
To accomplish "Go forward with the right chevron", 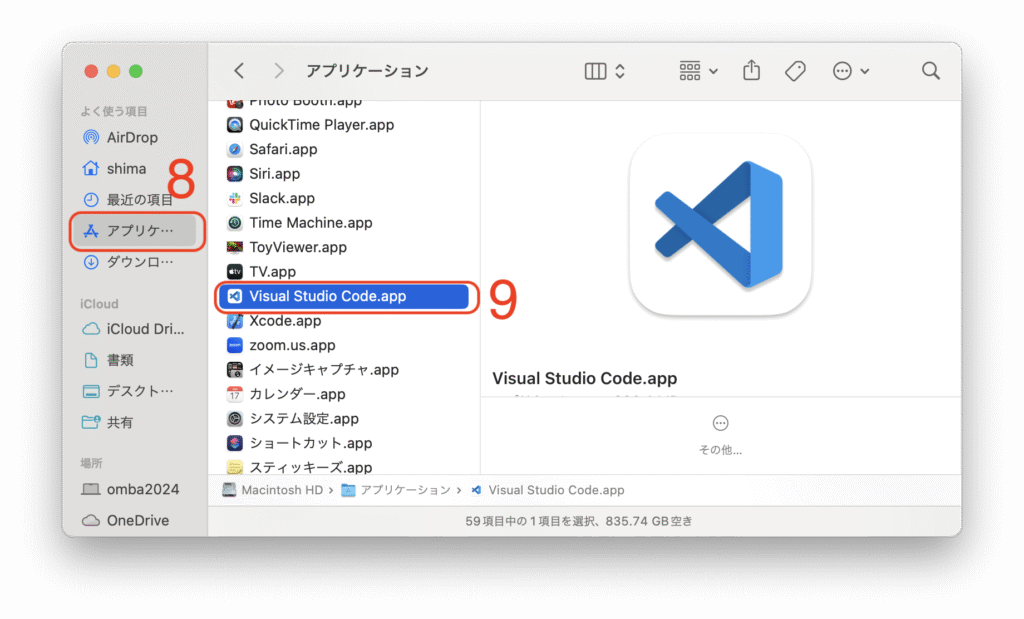I will pos(279,71).
